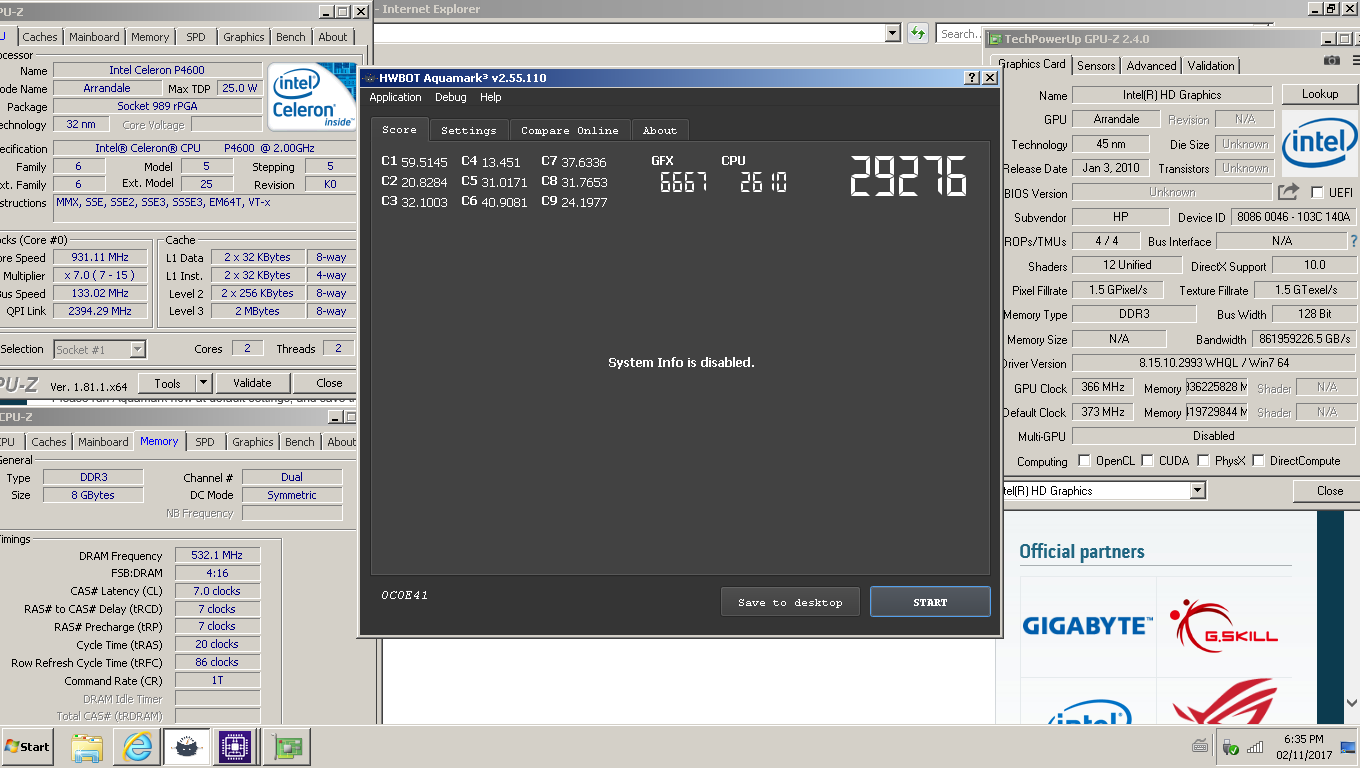The width and height of the screenshot is (1360, 768).
Task: Click the show desktop icon in tray
Action: pyautogui.click(x=1347, y=747)
